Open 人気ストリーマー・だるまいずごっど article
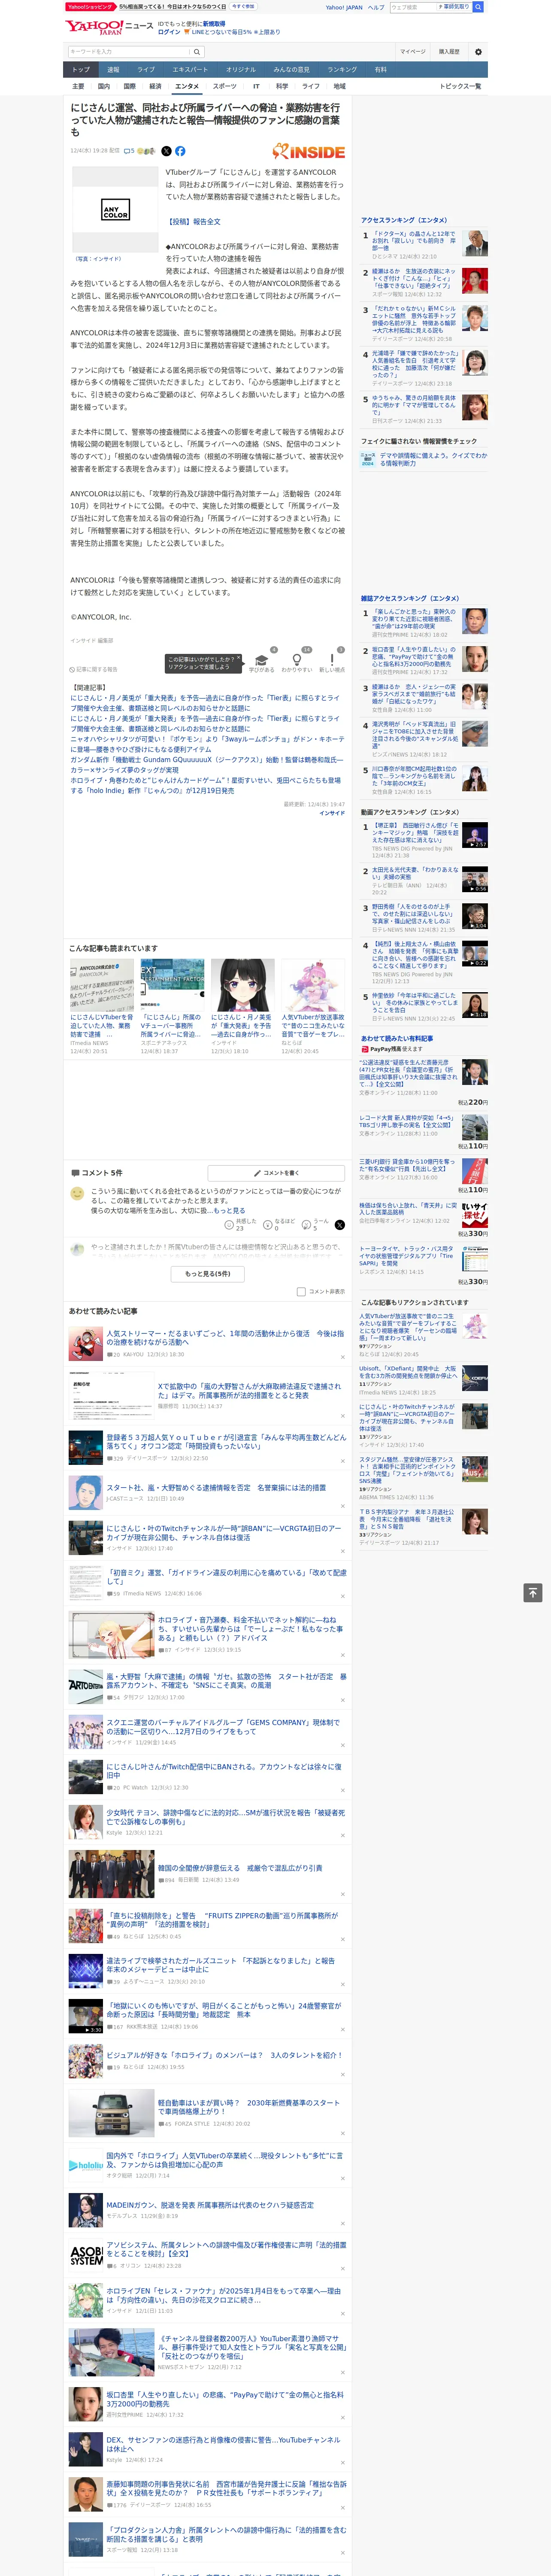 click(225, 1337)
